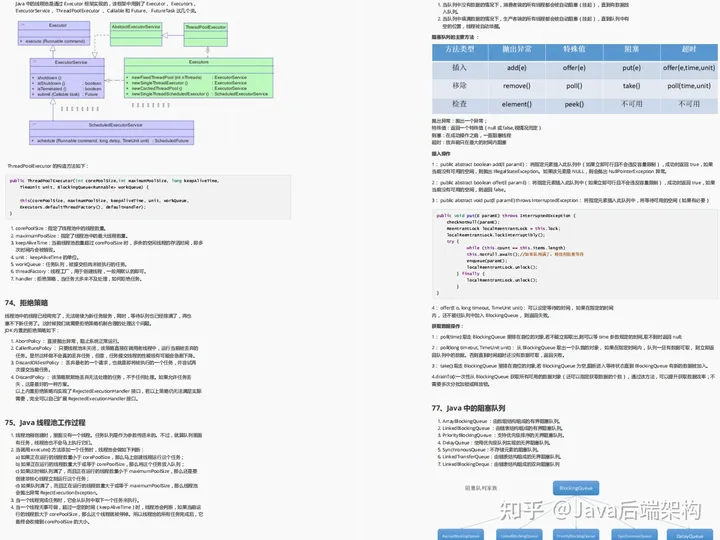Click the 'add(e)' table cell

[x=517, y=68]
